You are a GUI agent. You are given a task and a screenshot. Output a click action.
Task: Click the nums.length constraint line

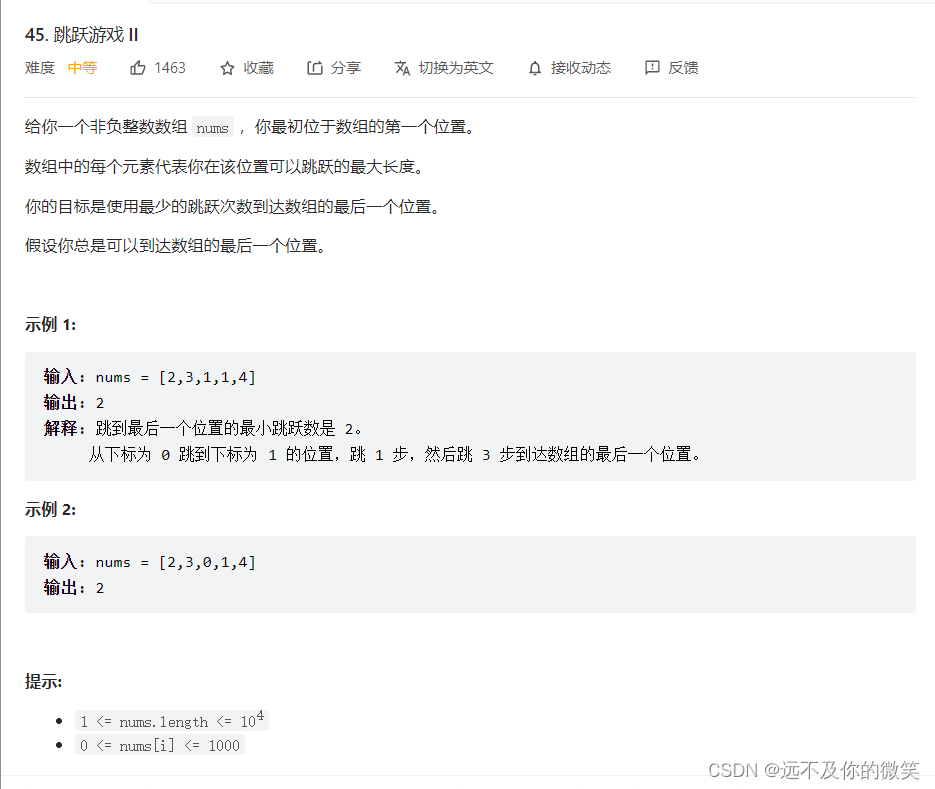[x=172, y=721]
